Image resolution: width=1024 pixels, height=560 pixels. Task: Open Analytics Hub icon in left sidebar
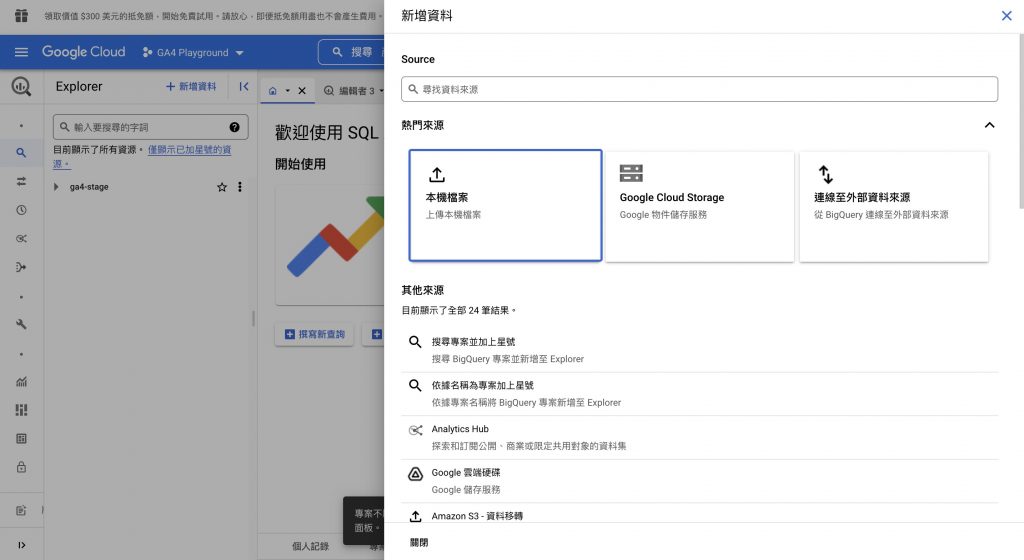[x=21, y=239]
